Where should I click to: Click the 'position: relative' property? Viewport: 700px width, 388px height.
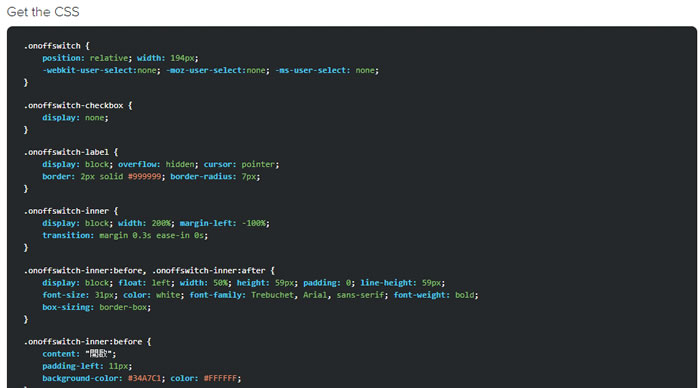pyautogui.click(x=86, y=58)
